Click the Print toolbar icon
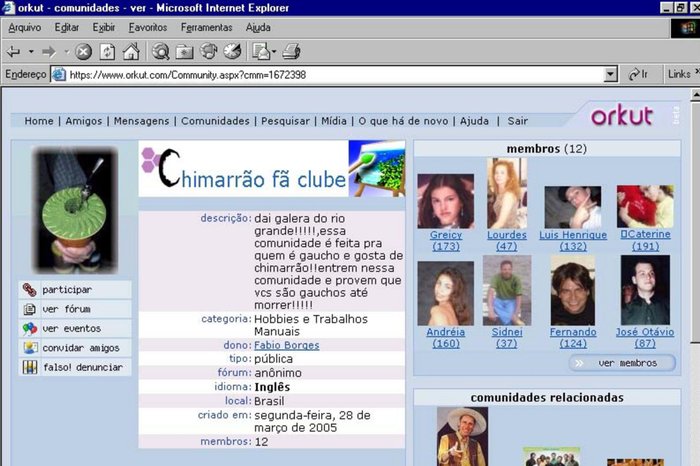 [292, 51]
